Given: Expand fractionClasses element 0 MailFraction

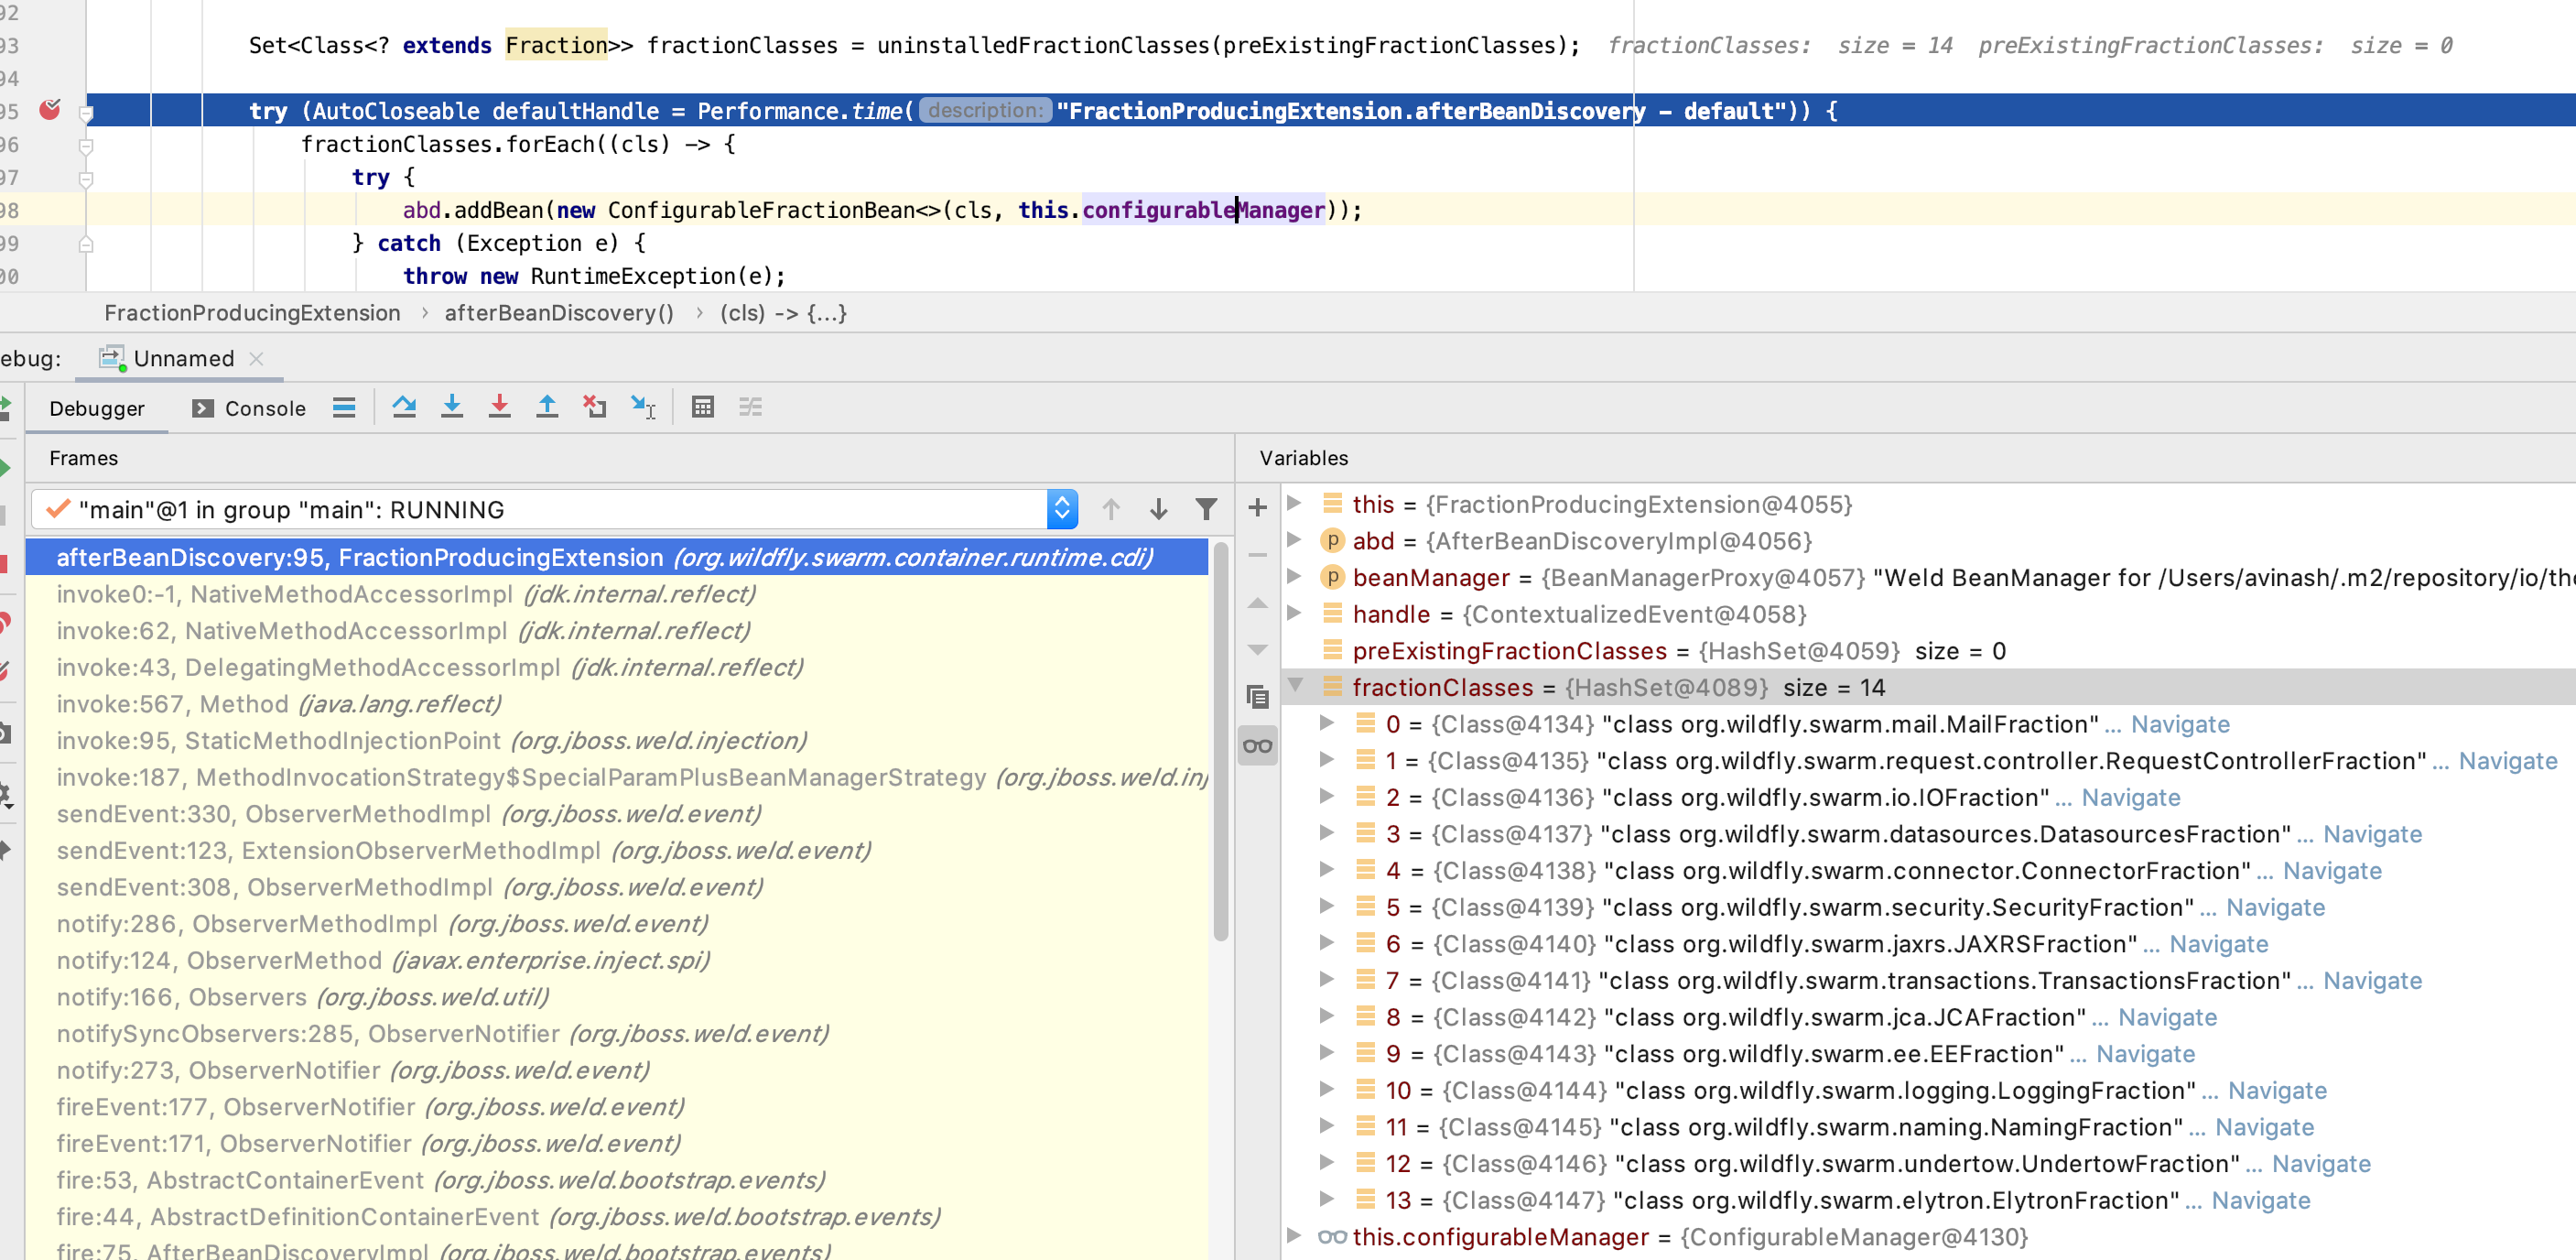Looking at the screenshot, I should [x=1327, y=723].
